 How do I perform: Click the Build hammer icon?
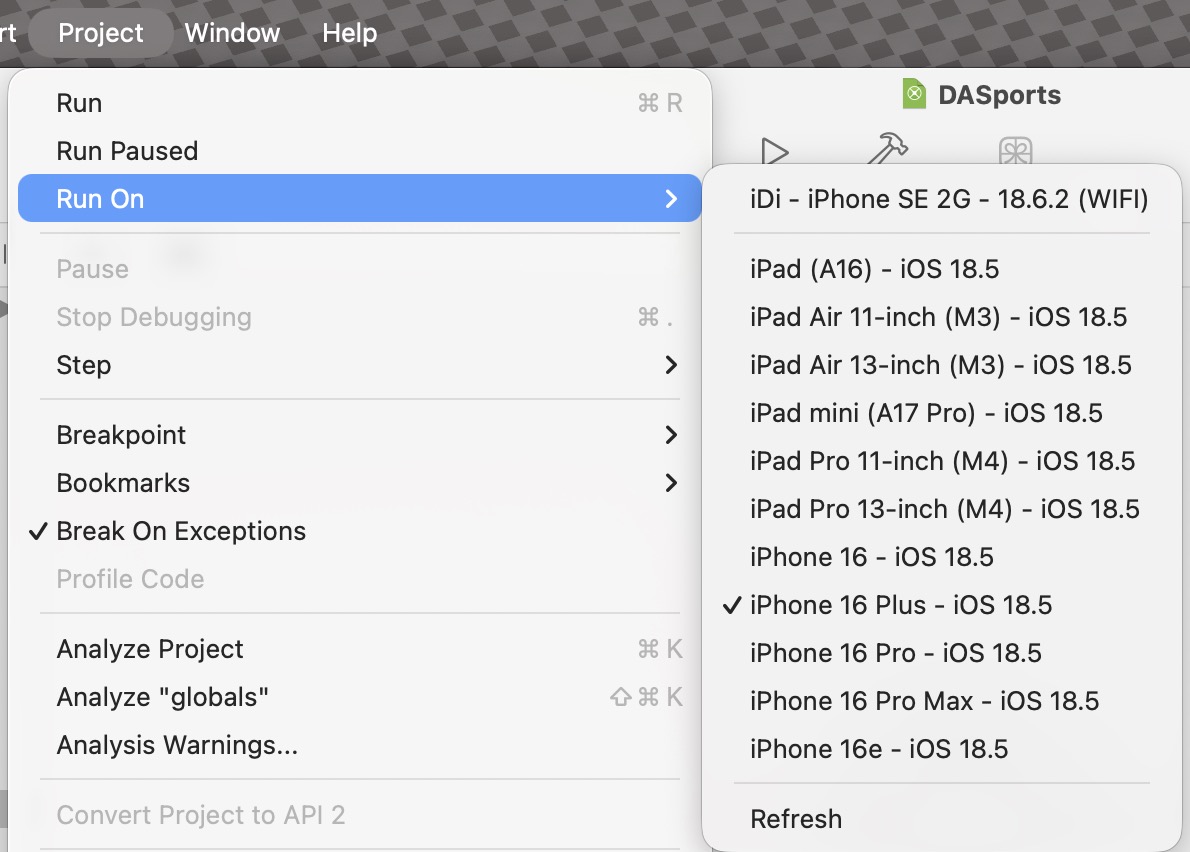886,150
